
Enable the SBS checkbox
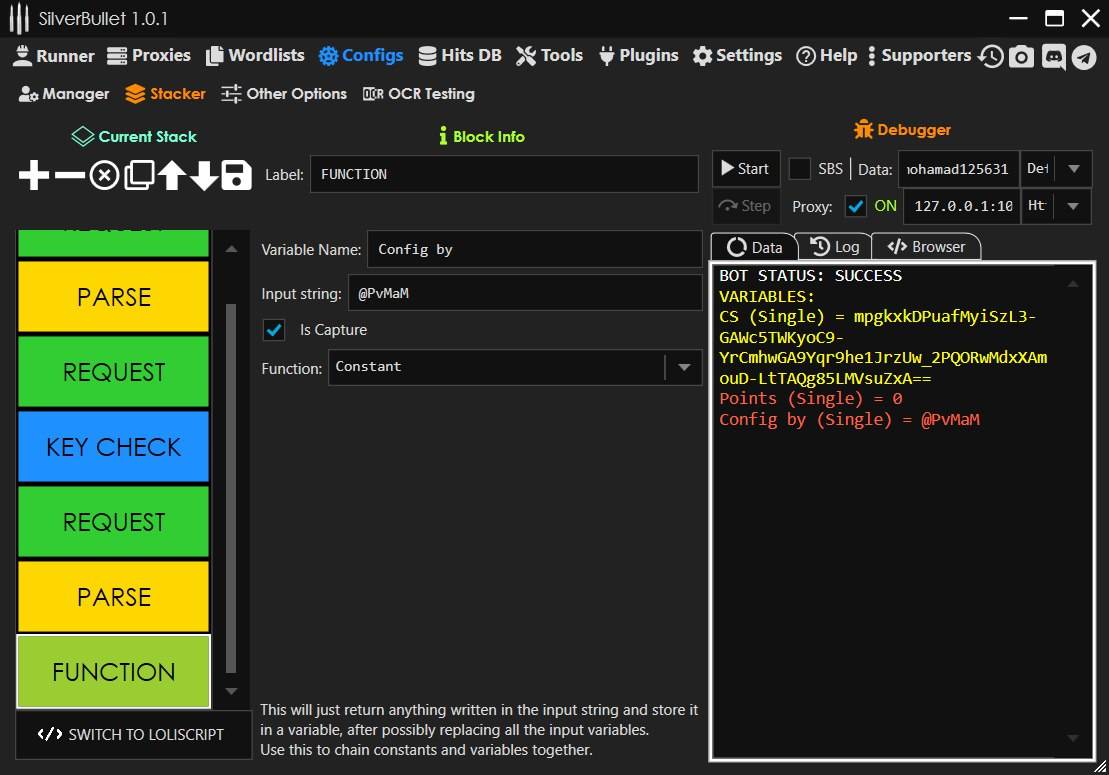(800, 169)
